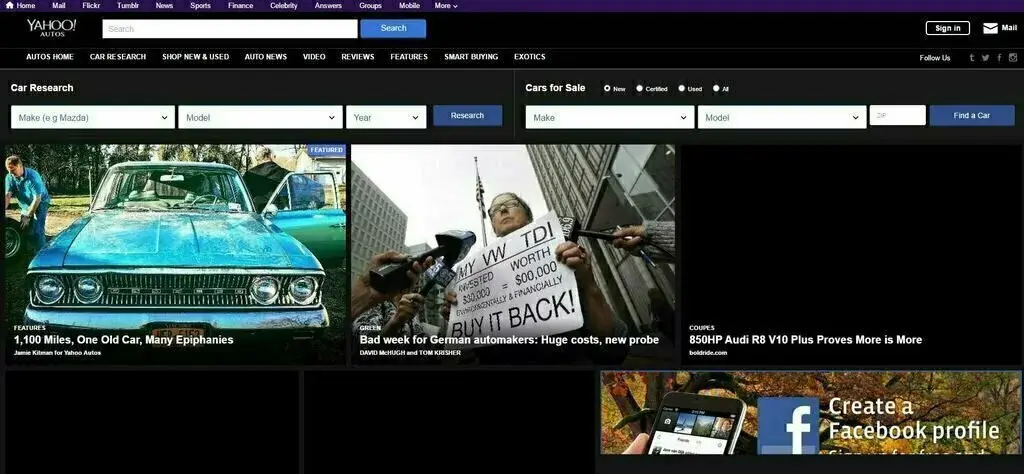The width and height of the screenshot is (1024, 474).
Task: Open the Reviews section
Action: [x=358, y=57]
